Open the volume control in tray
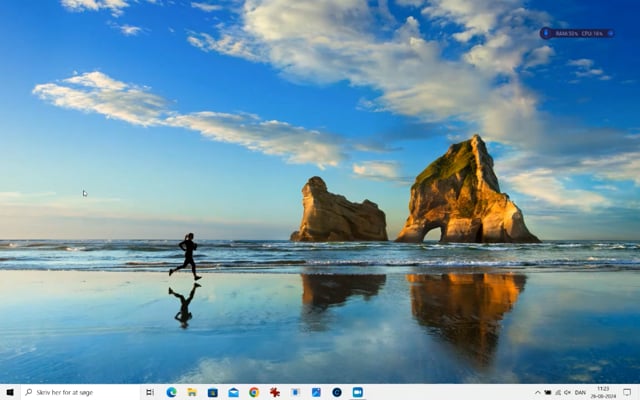 pyautogui.click(x=568, y=392)
